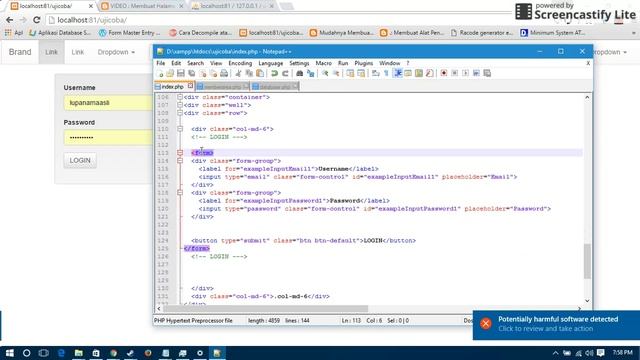Start macro recording with red dot icon
This screenshot has width=640, height=360.
point(444,73)
